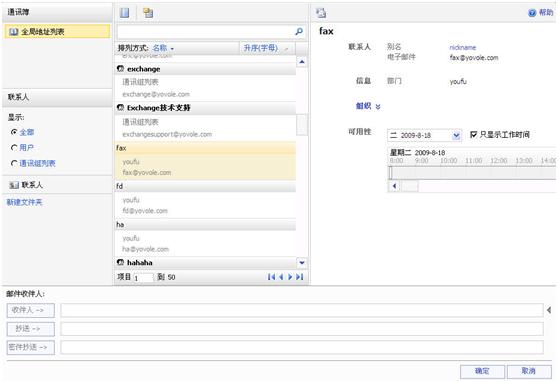Viewport: 558px width, 381px height.
Task: Select exchangesupport@yovole.com entry
Action: coord(167,134)
